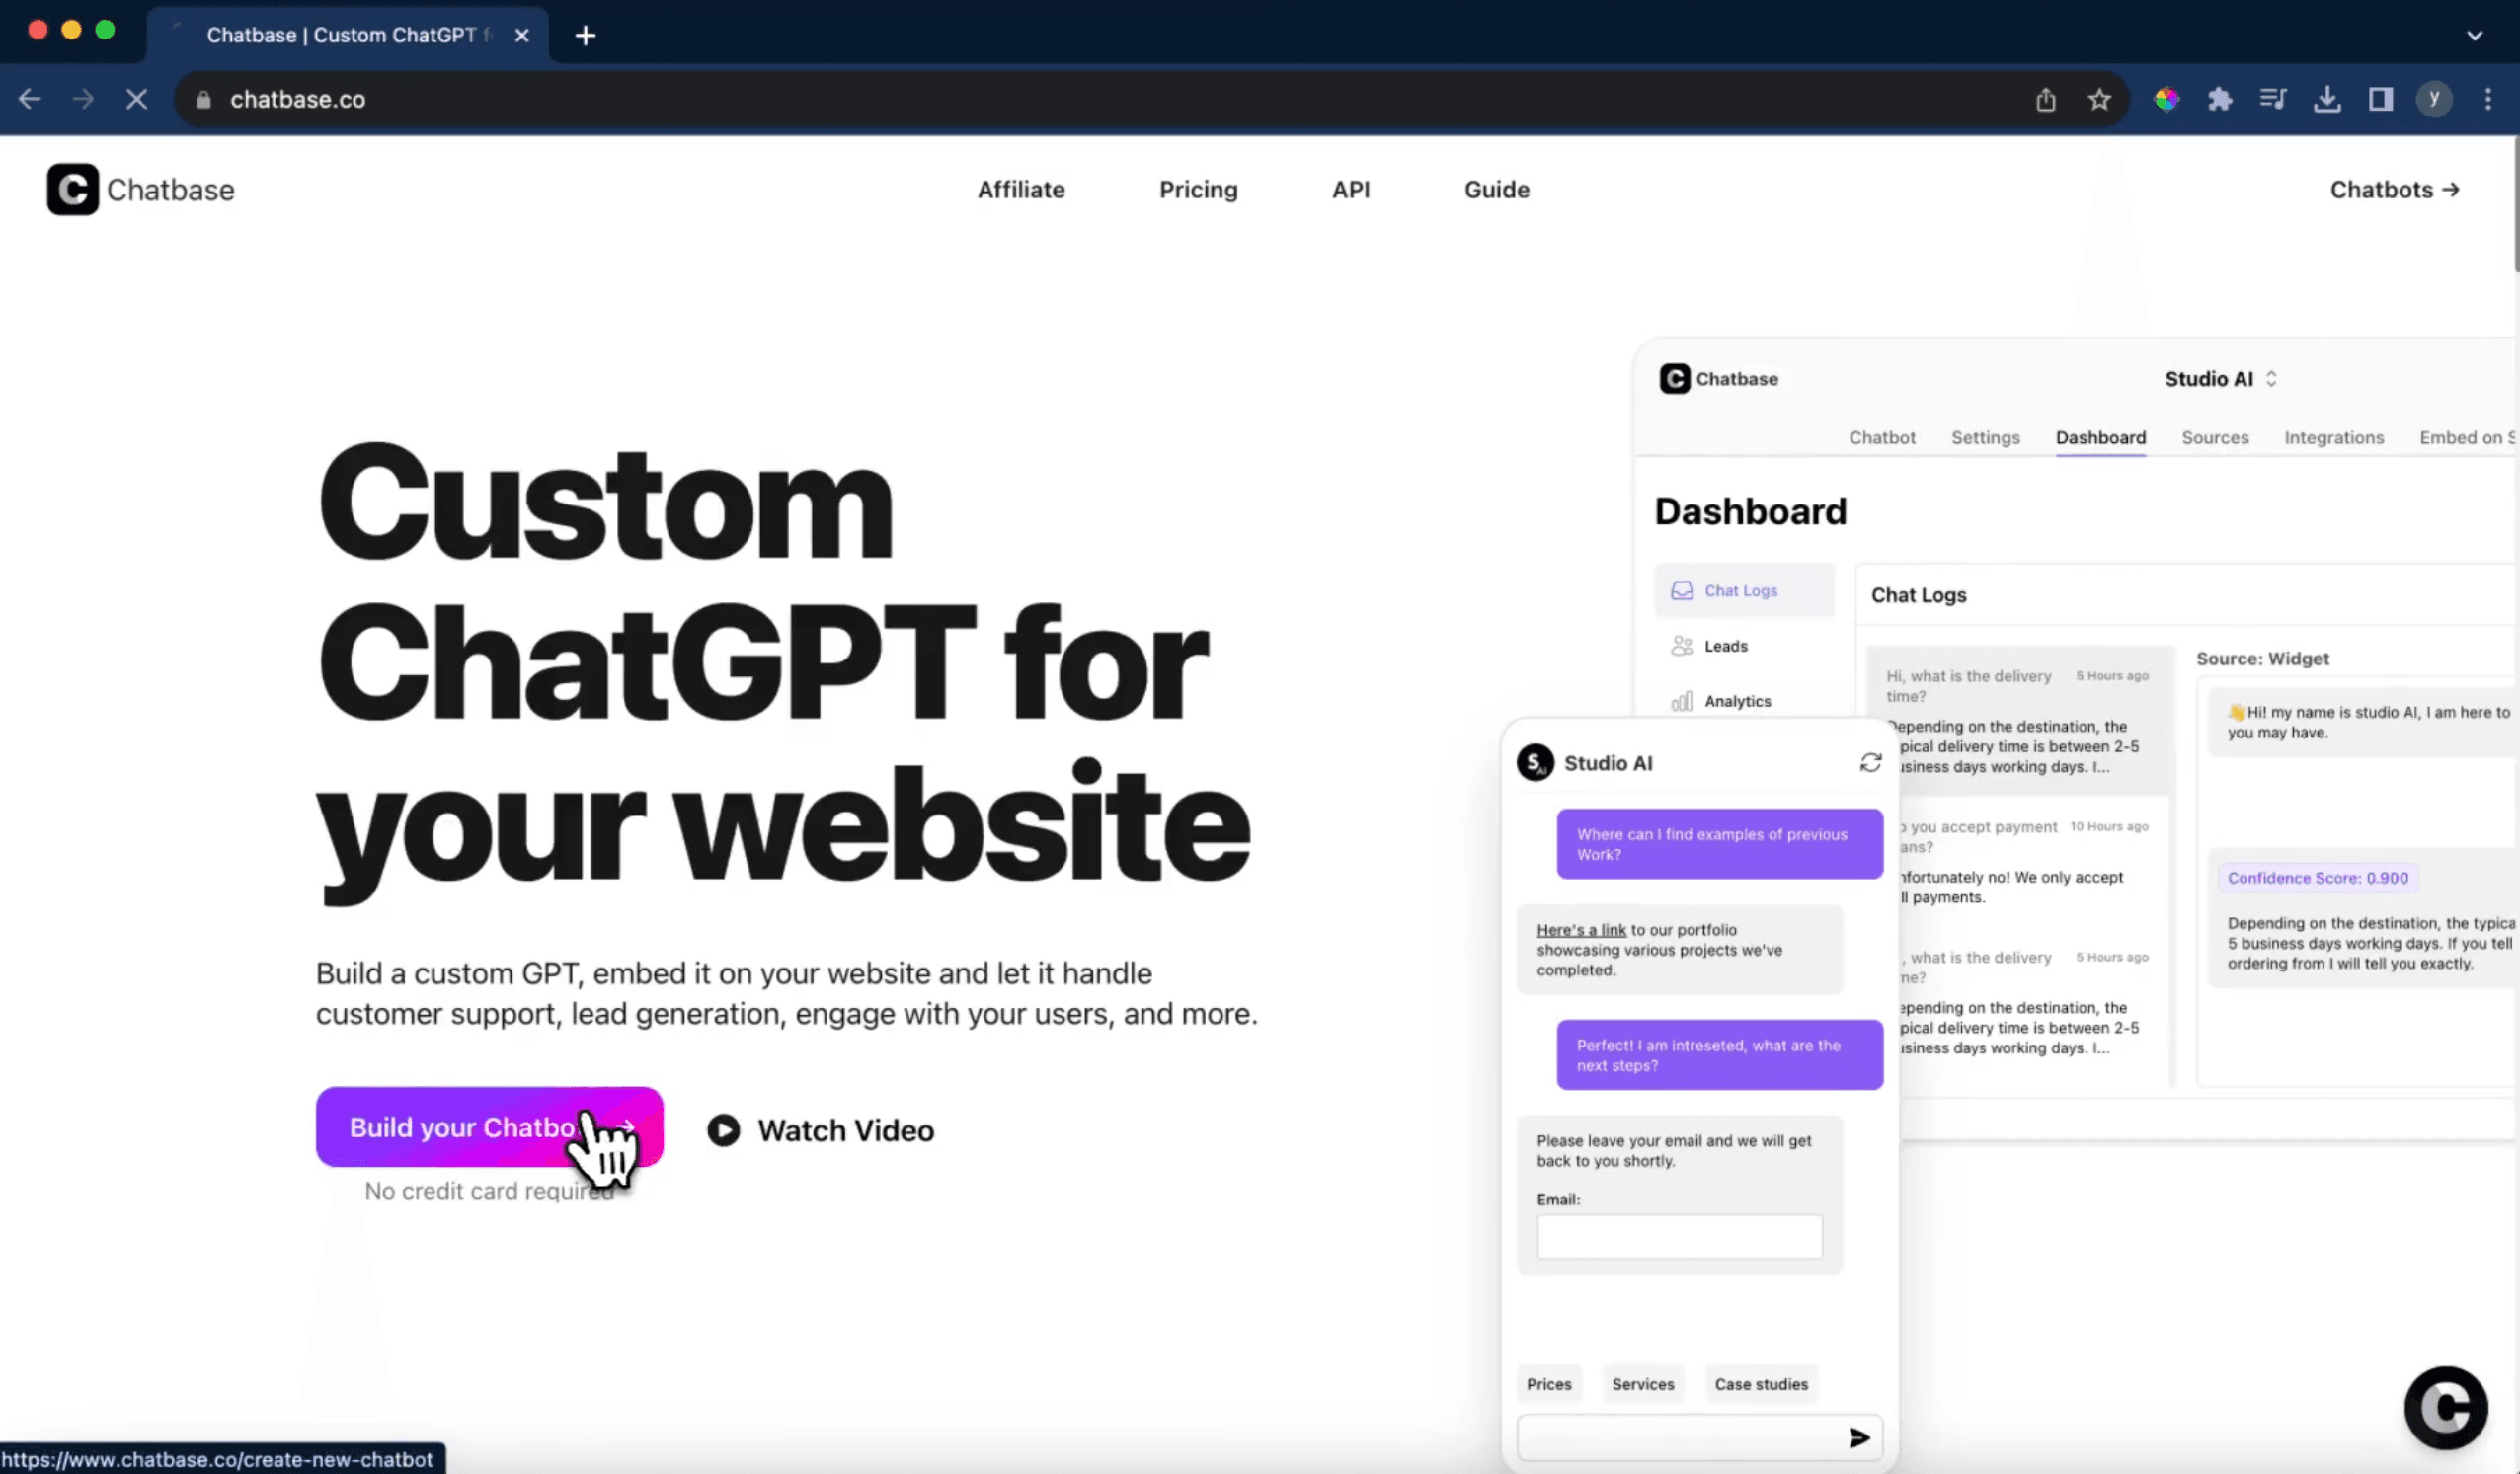2520x1474 pixels.
Task: Click the Chatbase logo icon in header
Action: coord(72,189)
